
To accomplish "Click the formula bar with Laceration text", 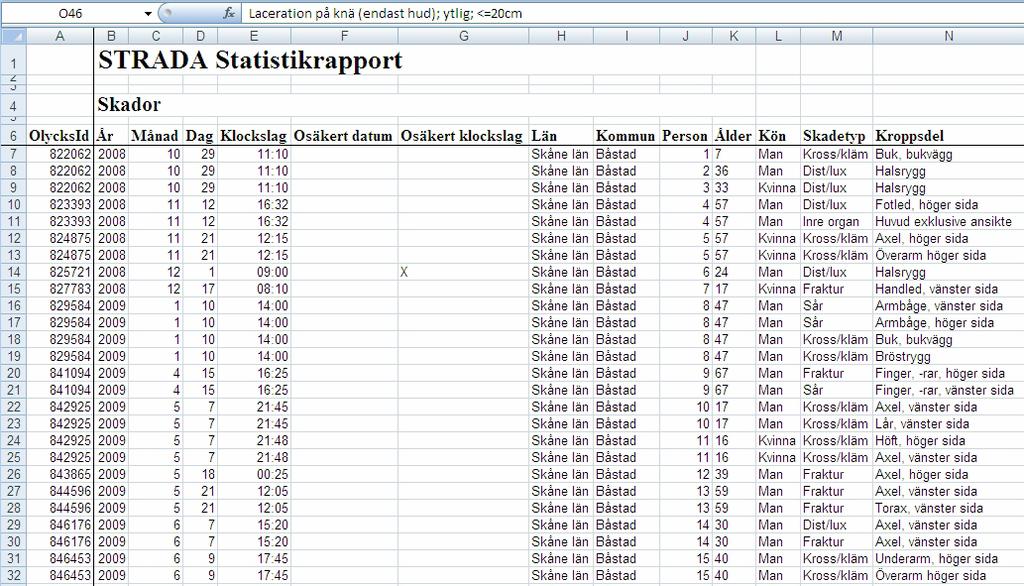I will [x=632, y=13].
